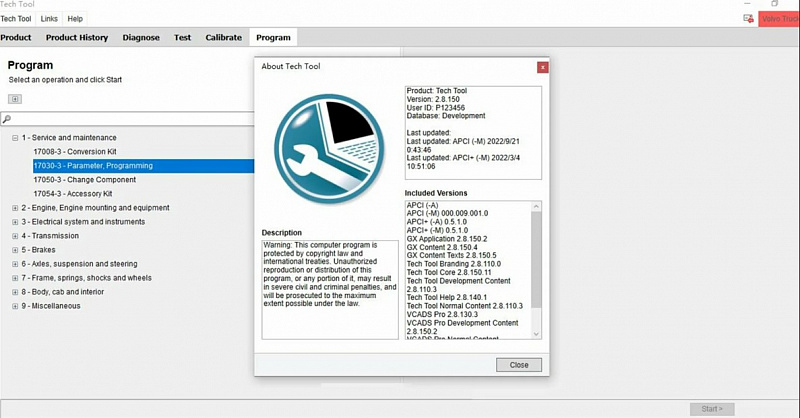
Task: Switch to the Diagnose tab
Action: coord(141,37)
